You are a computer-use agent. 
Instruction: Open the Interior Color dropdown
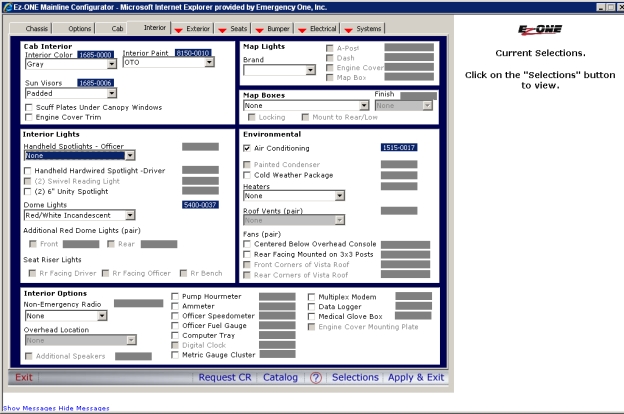(112, 64)
